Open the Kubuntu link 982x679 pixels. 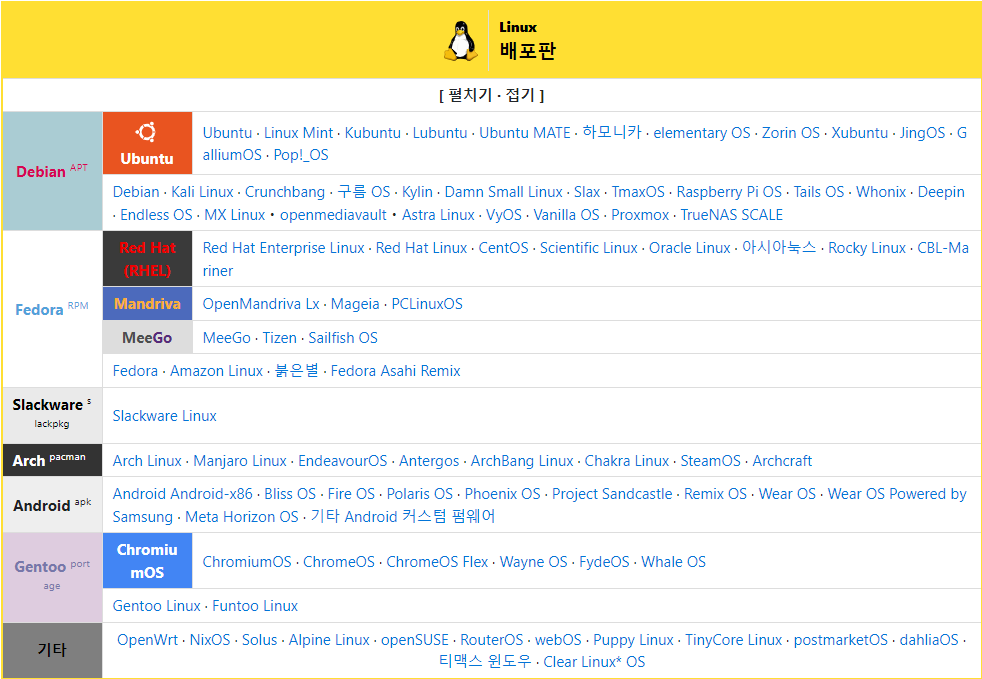373,133
